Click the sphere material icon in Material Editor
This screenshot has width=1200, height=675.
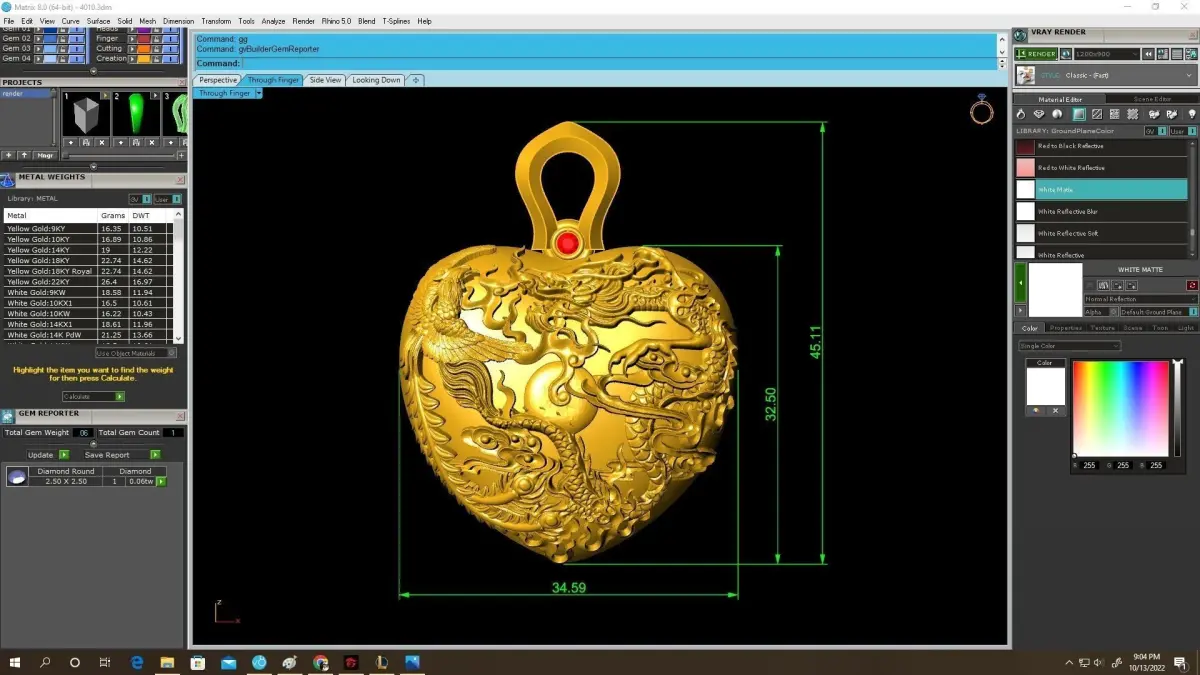[1057, 114]
